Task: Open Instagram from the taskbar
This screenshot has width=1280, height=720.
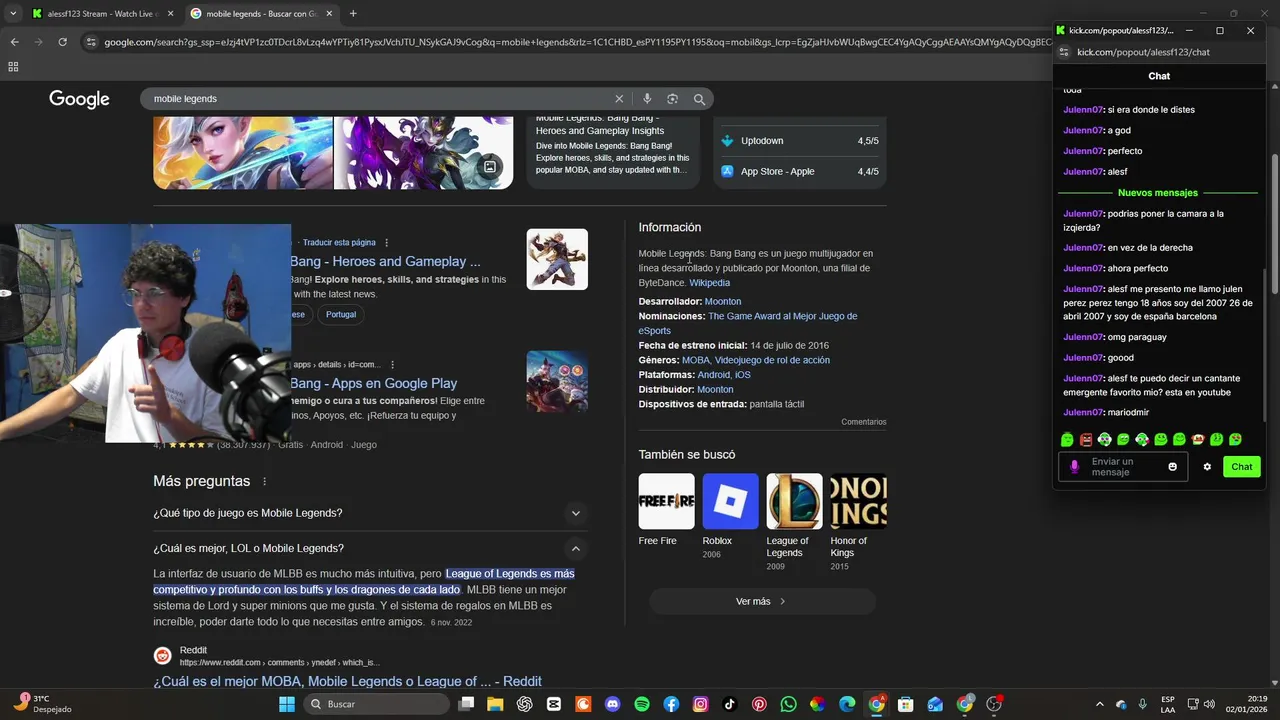Action: pyautogui.click(x=701, y=704)
